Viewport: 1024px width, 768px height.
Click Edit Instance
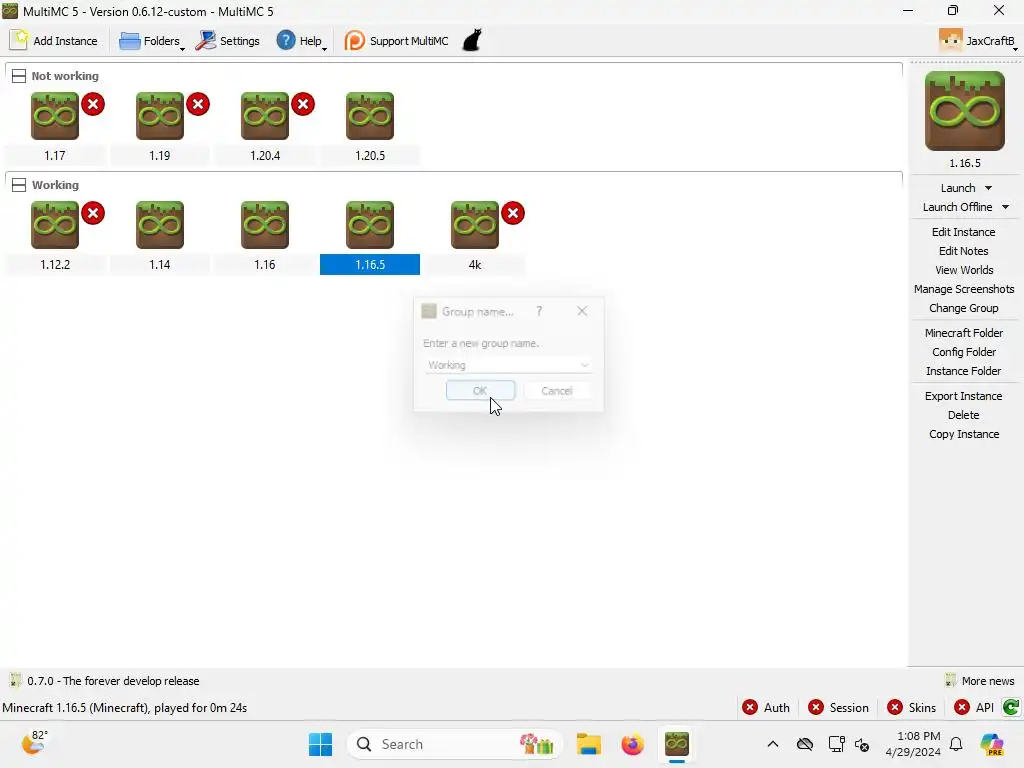point(964,232)
